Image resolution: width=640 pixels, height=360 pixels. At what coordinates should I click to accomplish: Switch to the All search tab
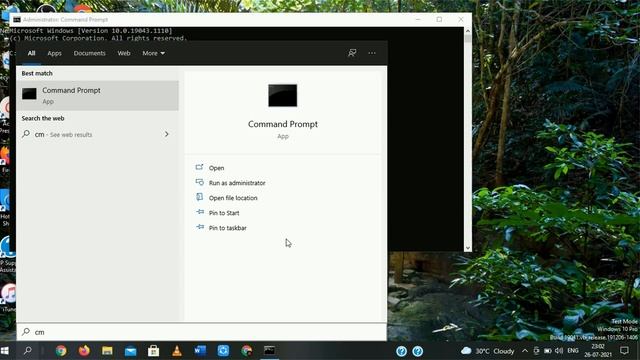click(x=31, y=53)
